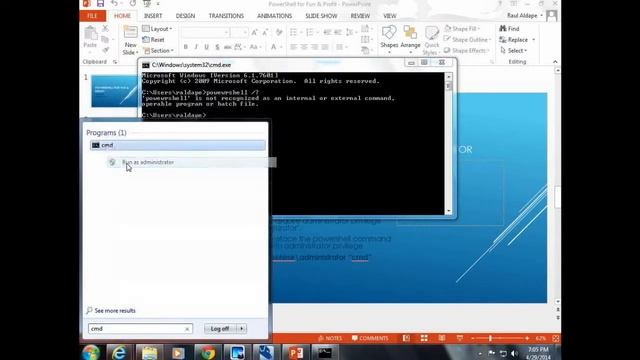Screen dimensions: 640x360
Task: Click the volume speaker icon in the system tray
Action: (514, 353)
